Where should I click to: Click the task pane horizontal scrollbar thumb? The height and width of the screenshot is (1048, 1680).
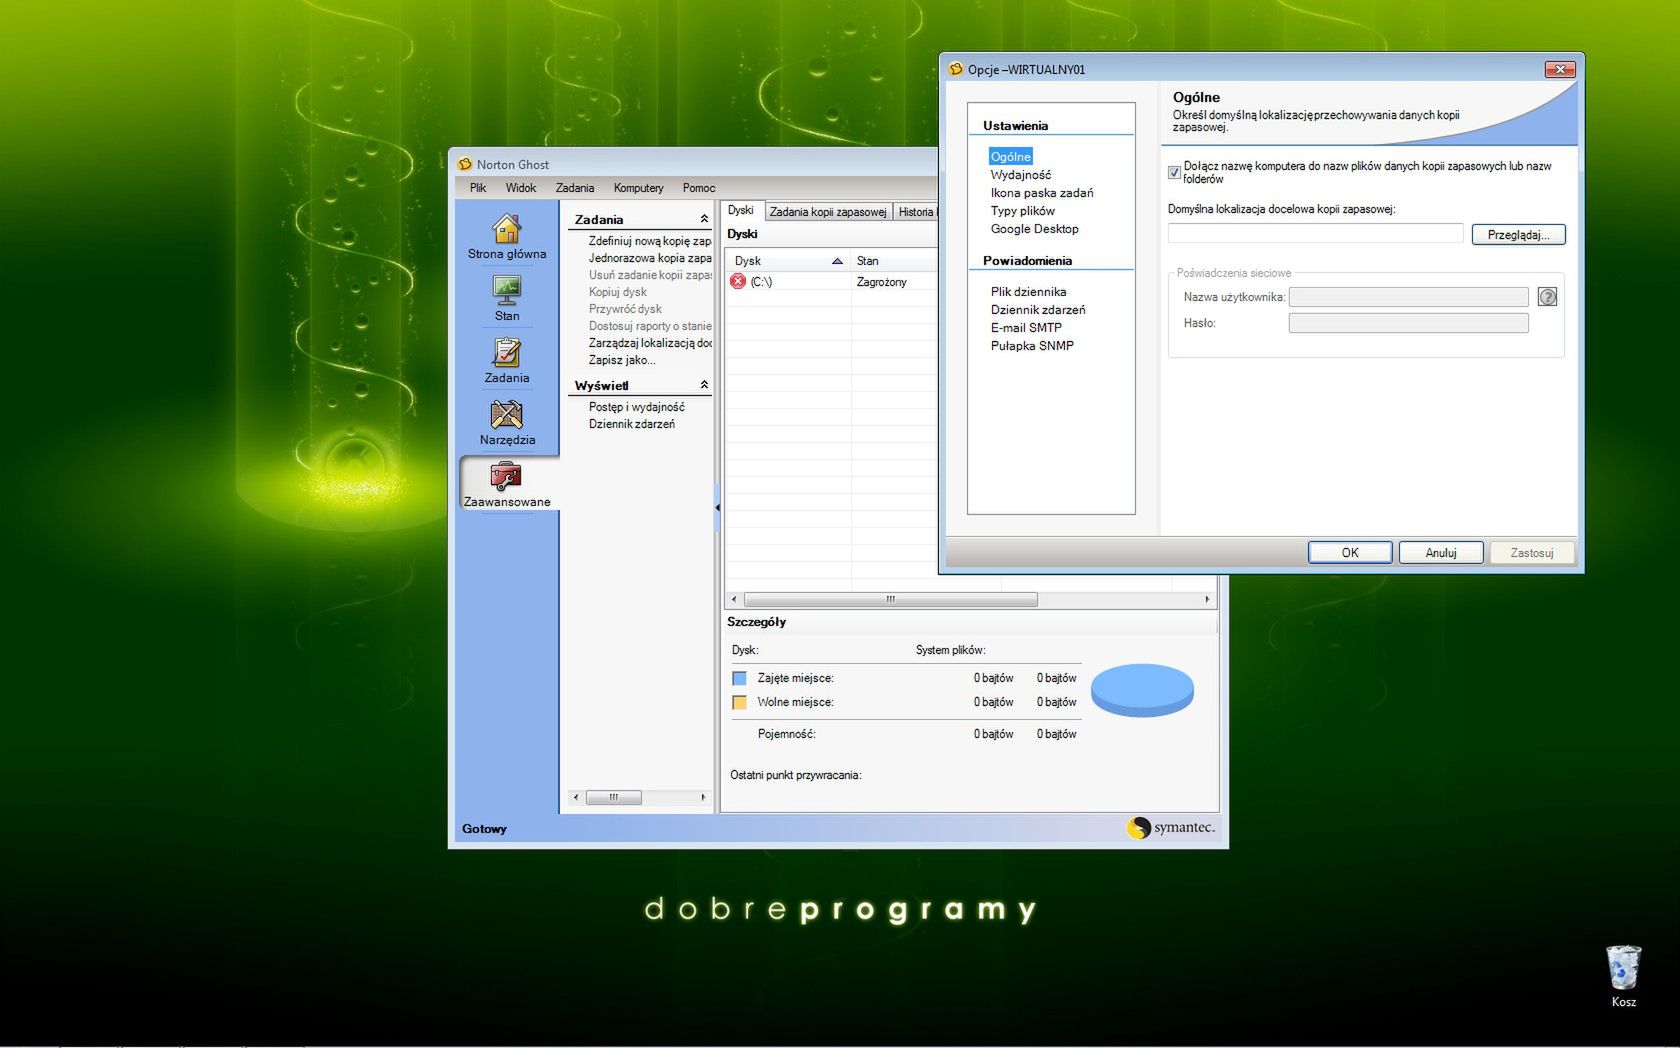click(x=613, y=797)
